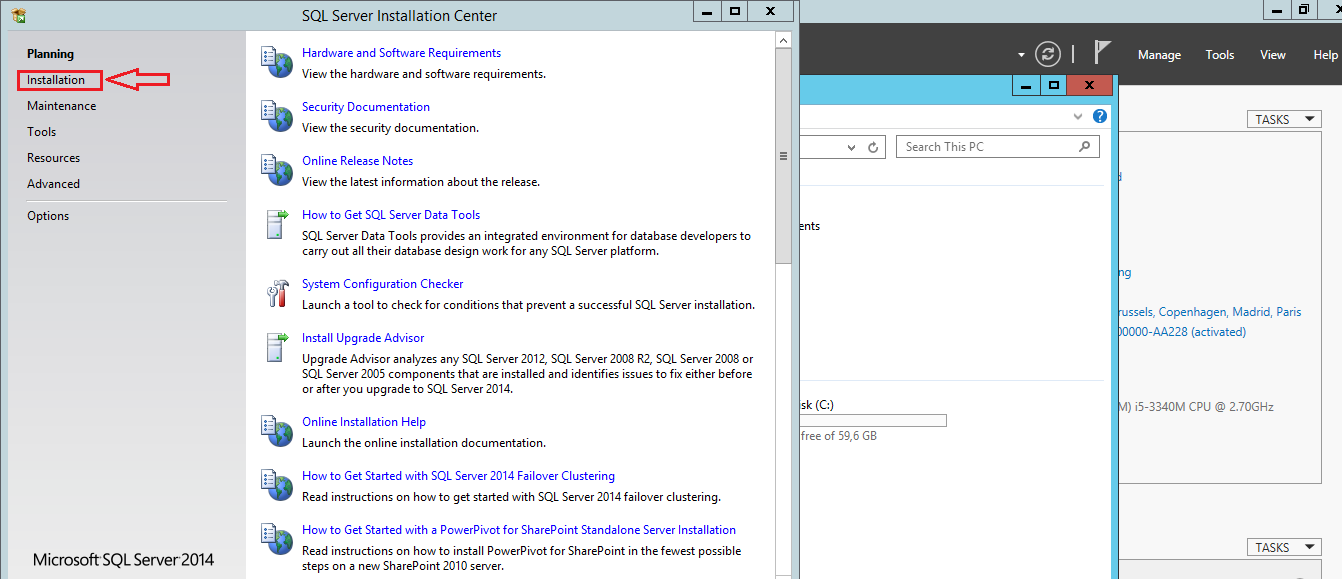Expand the lower TASKS dropdown

click(x=1284, y=547)
